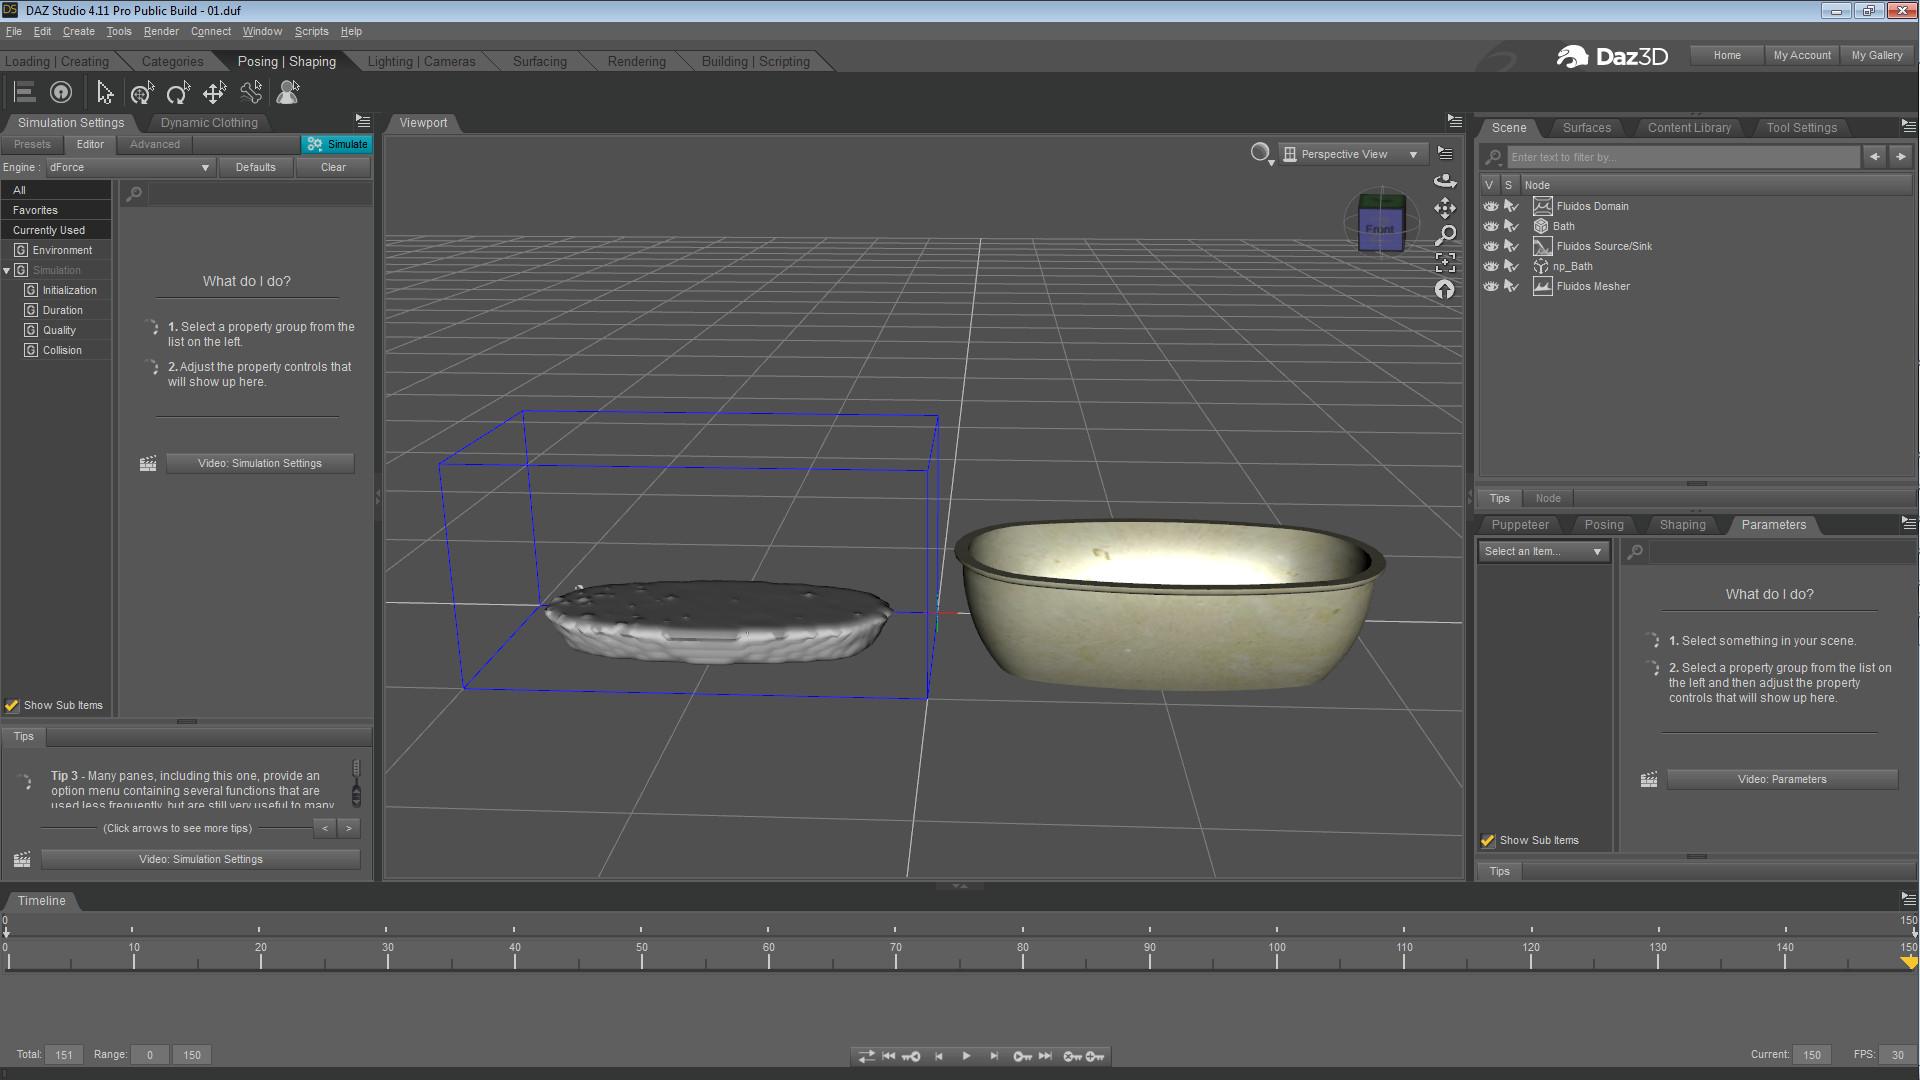The height and width of the screenshot is (1080, 1920).
Task: Open the Render menu
Action: click(160, 31)
